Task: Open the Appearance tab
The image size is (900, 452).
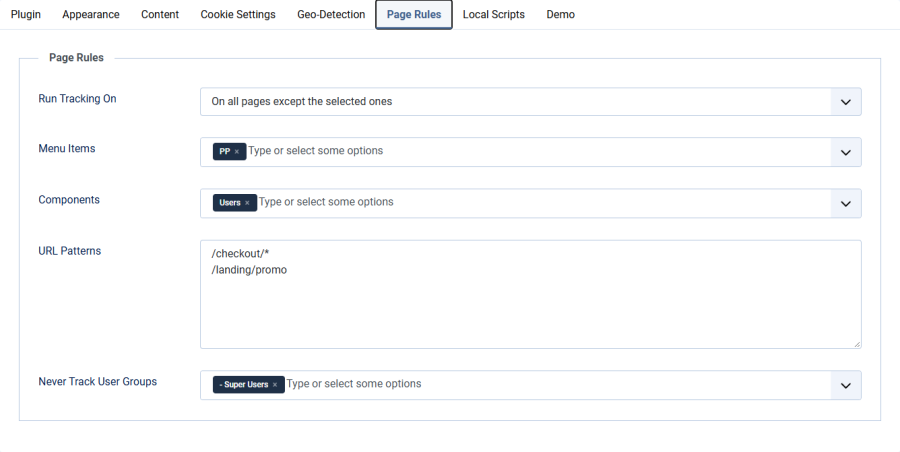Action: click(x=91, y=14)
